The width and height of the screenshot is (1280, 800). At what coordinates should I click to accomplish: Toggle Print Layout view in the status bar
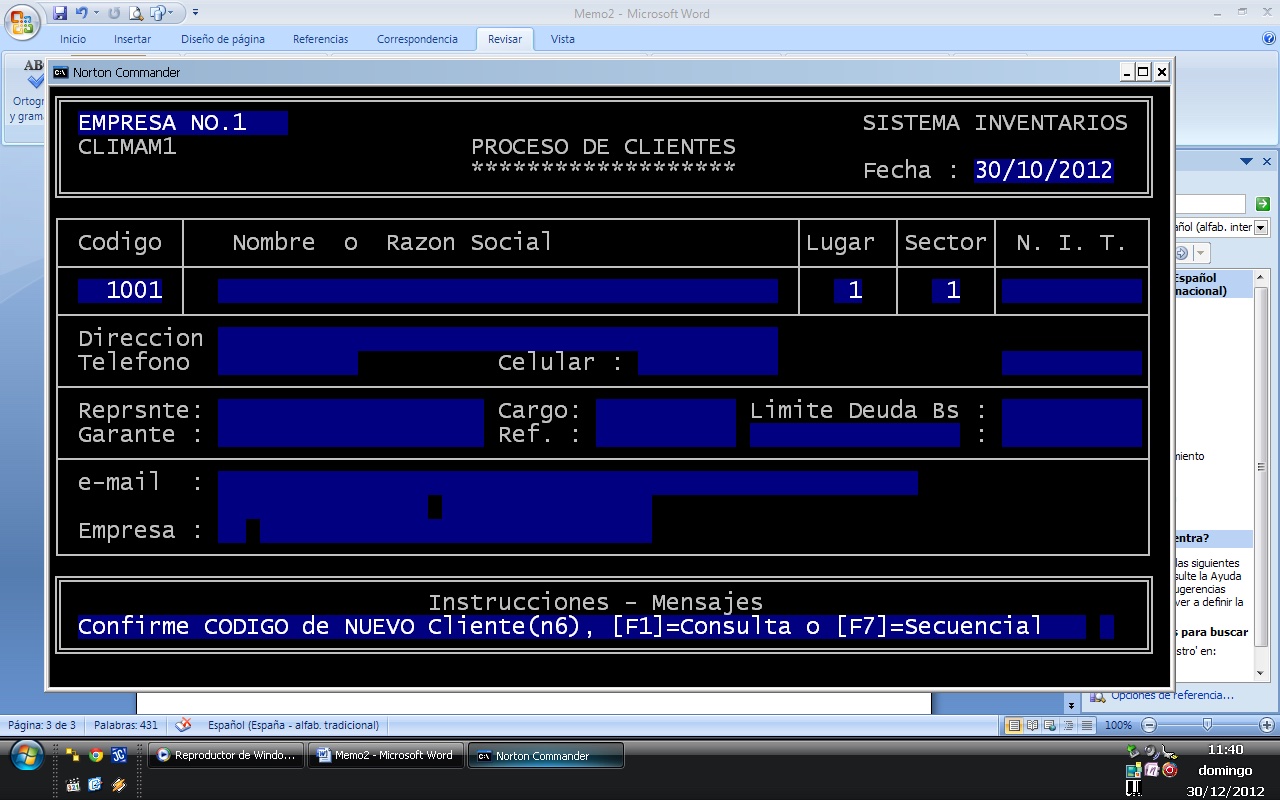coord(1014,724)
